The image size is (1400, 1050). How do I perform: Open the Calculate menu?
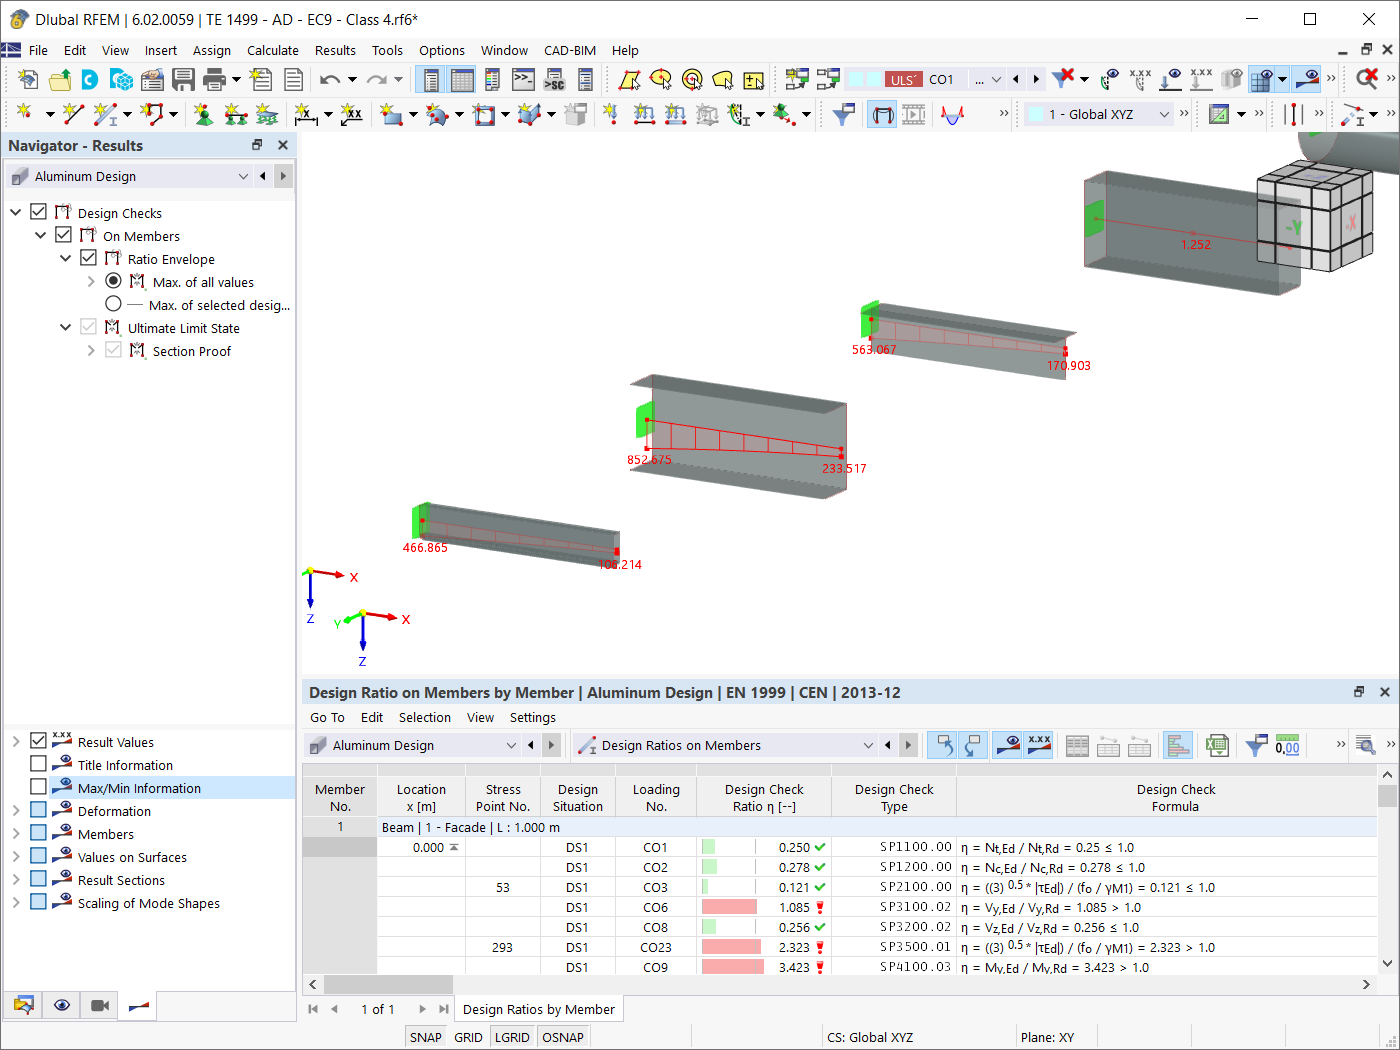click(273, 50)
